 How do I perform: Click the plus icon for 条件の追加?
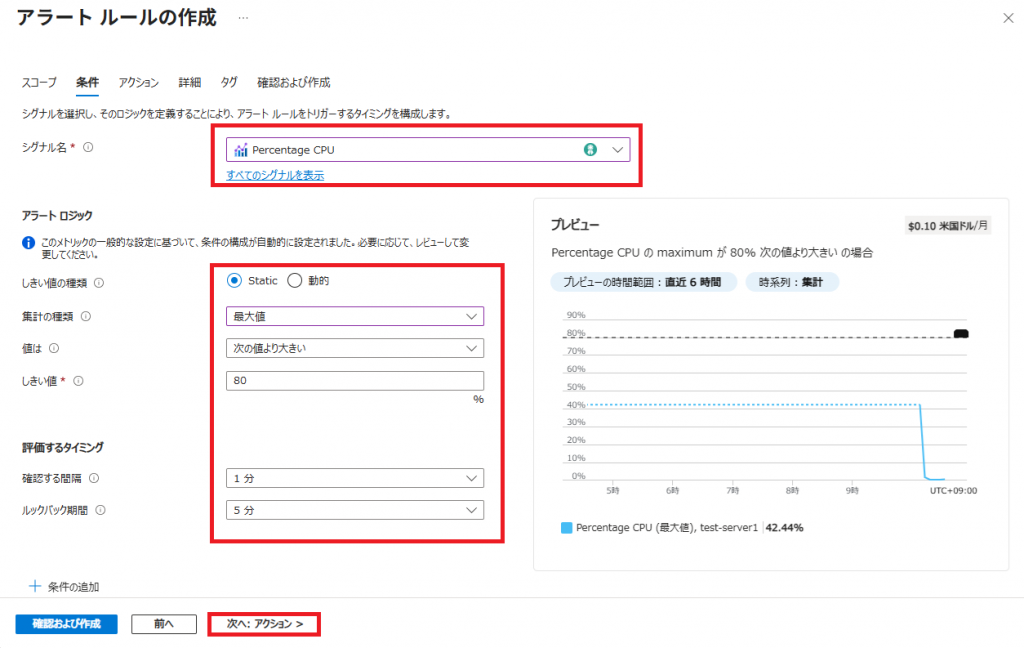click(35, 587)
